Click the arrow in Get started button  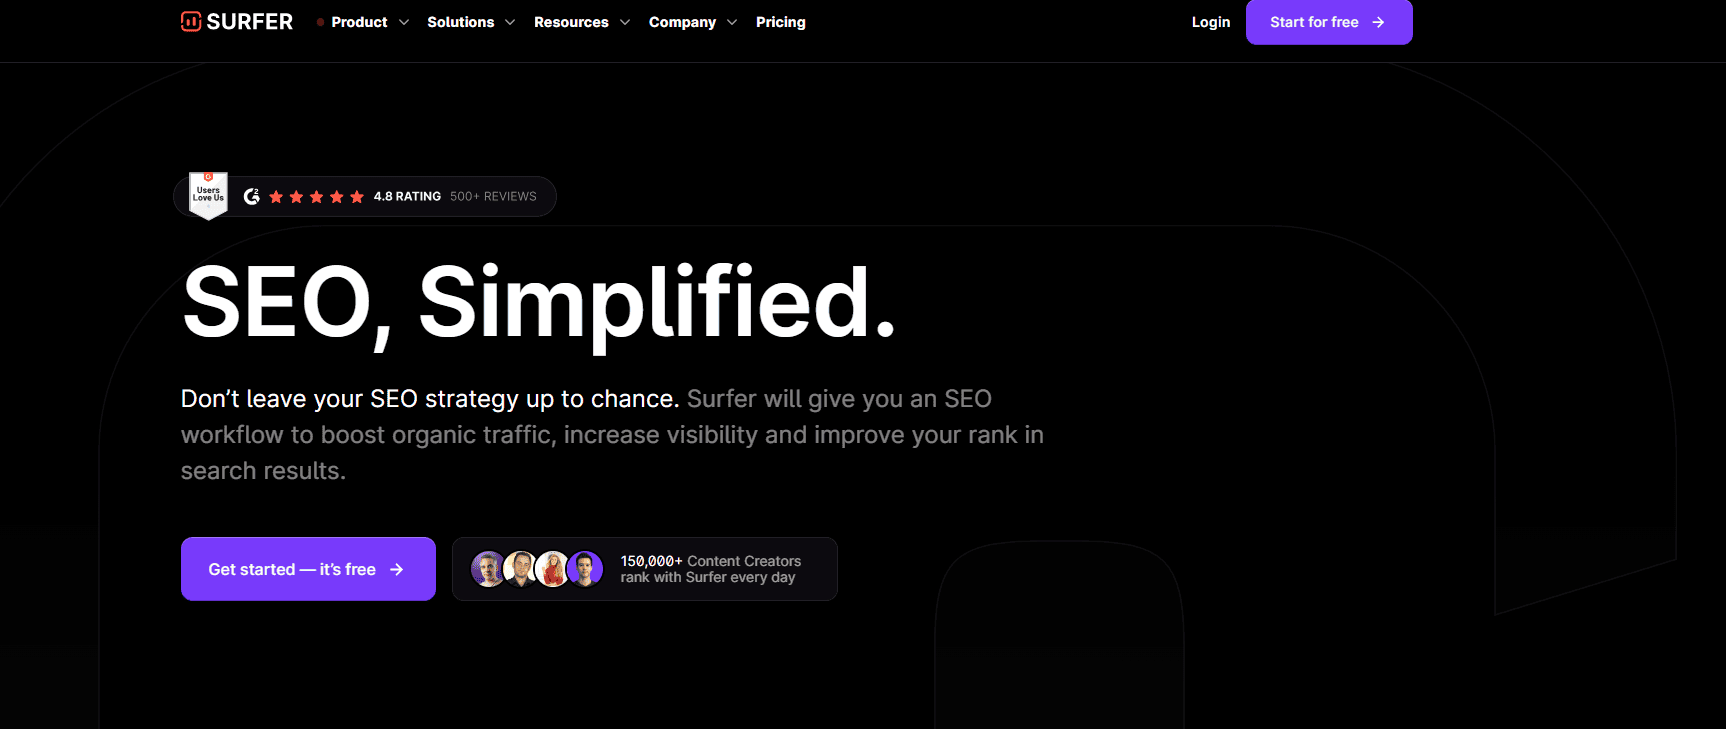397,569
